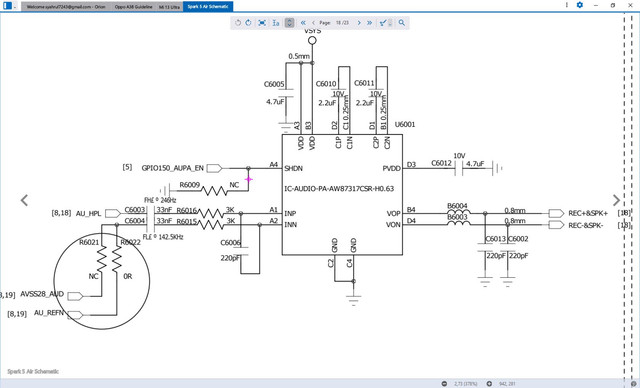Select bead label B6003
Image resolution: width=640 pixels, height=388 pixels.
(457, 217)
